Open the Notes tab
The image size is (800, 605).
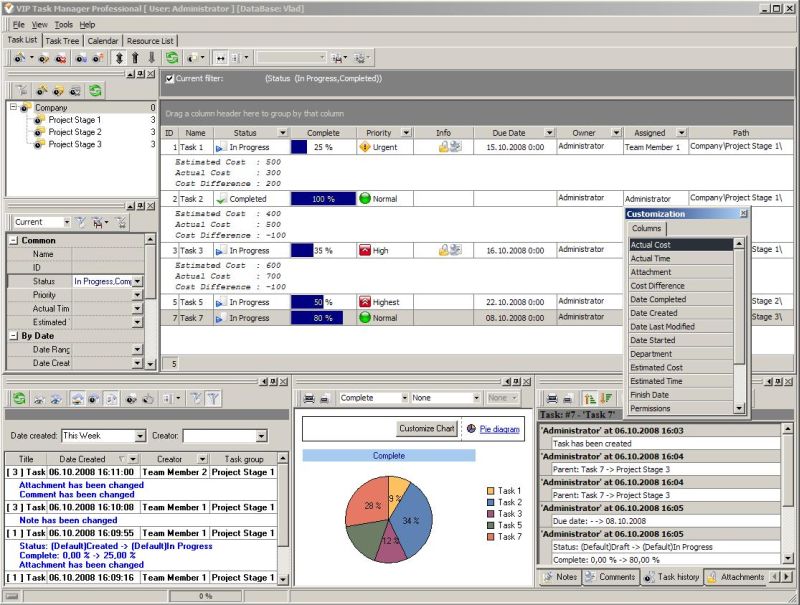point(560,577)
